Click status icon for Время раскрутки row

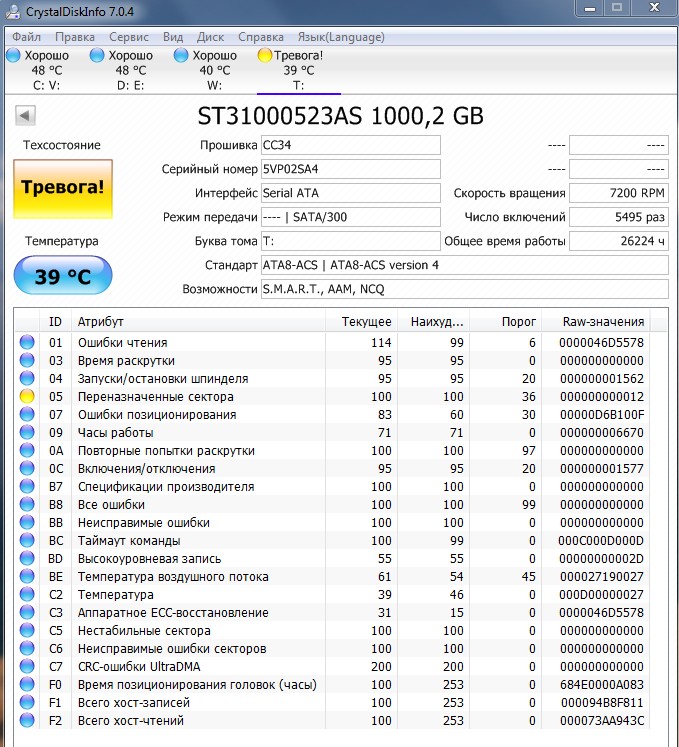coord(27,360)
